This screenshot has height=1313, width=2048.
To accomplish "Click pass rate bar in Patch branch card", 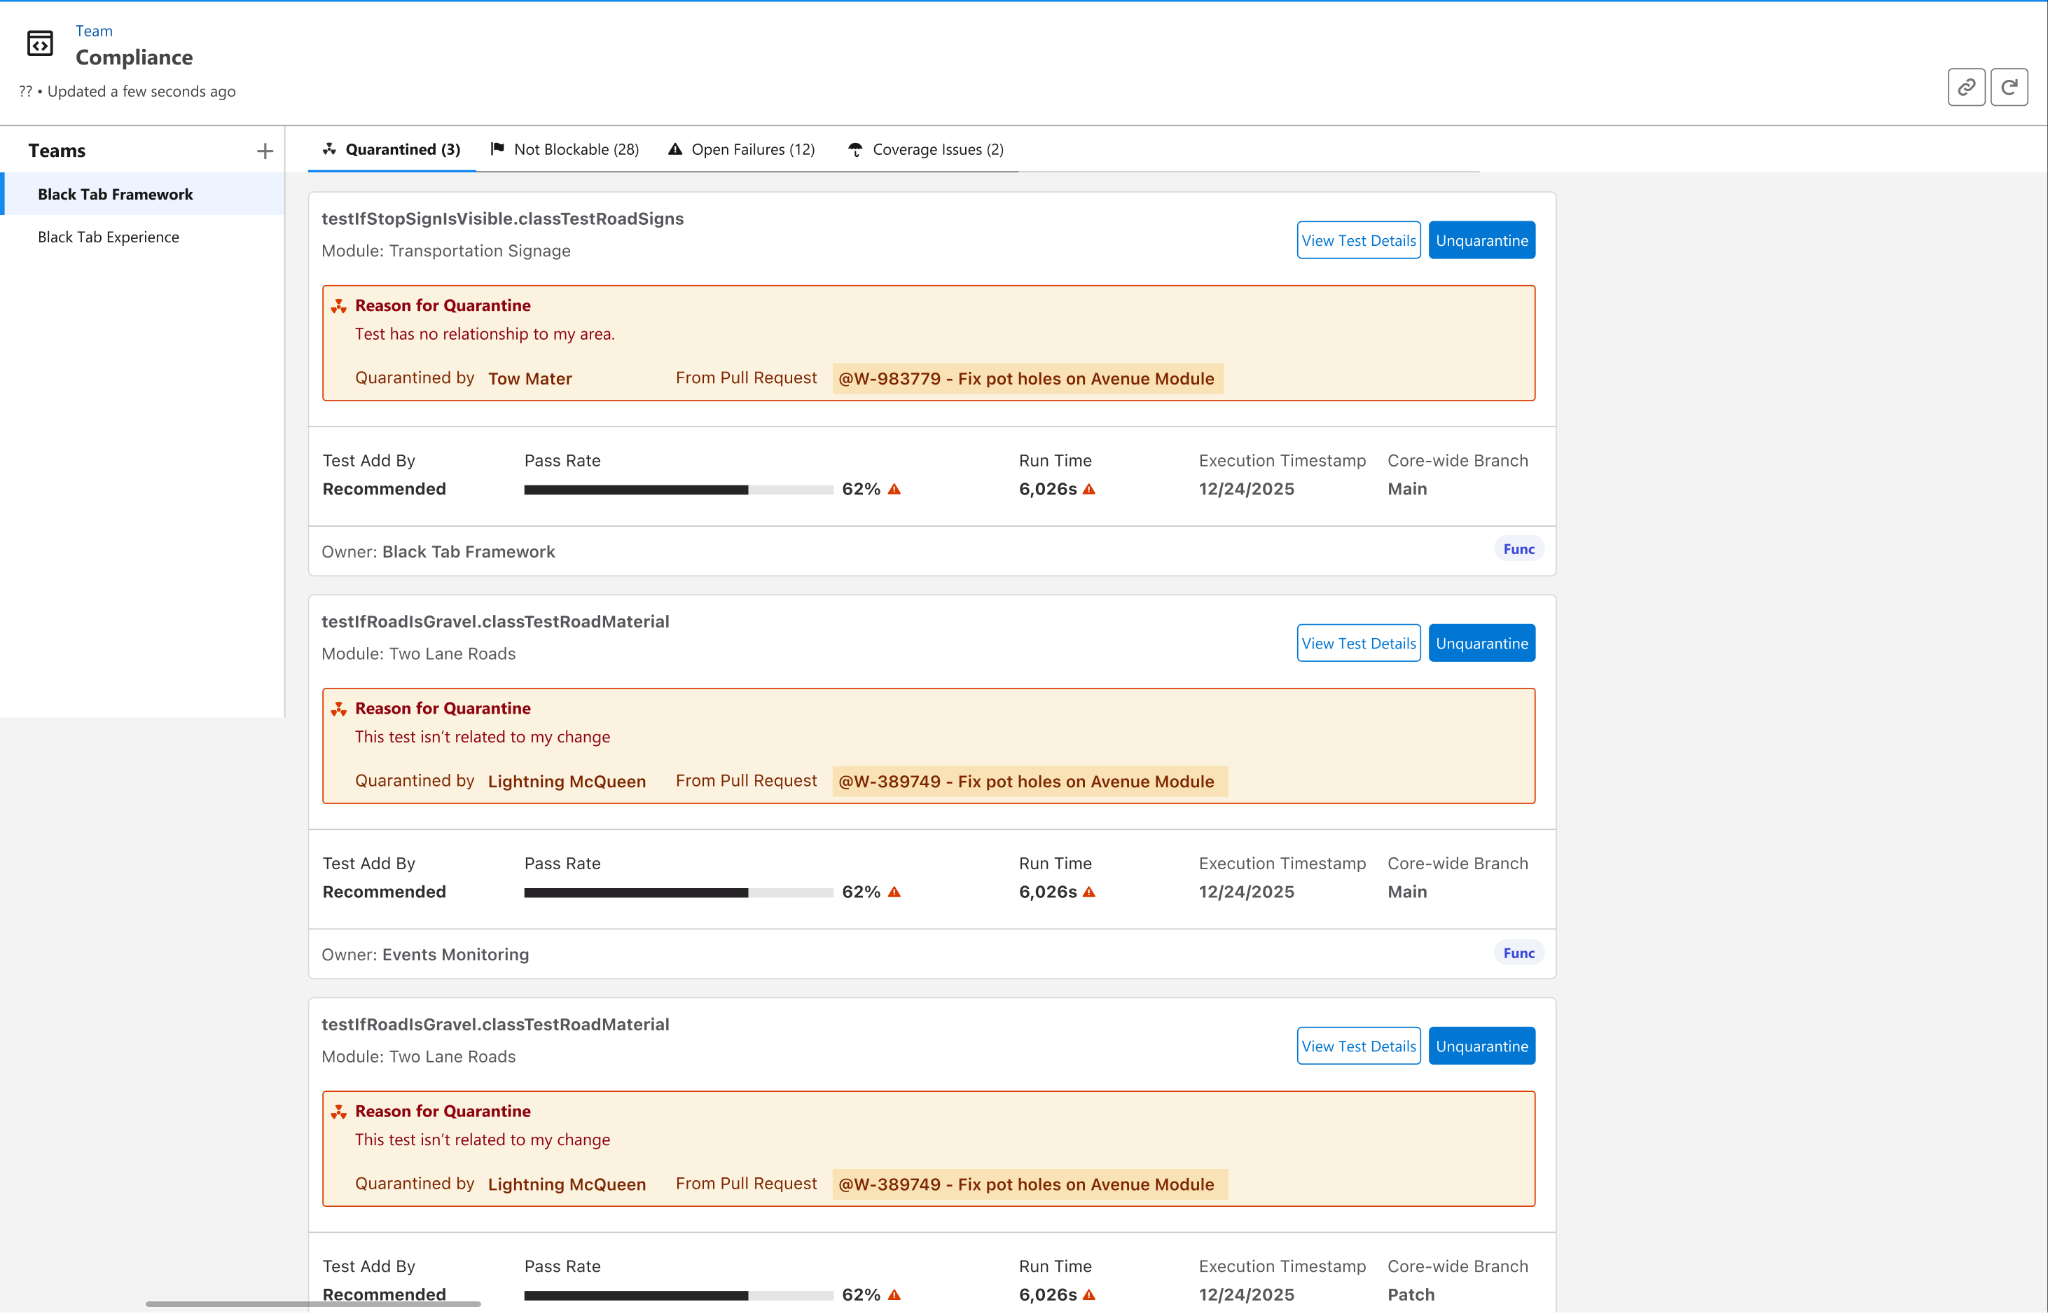I will pos(679,1296).
